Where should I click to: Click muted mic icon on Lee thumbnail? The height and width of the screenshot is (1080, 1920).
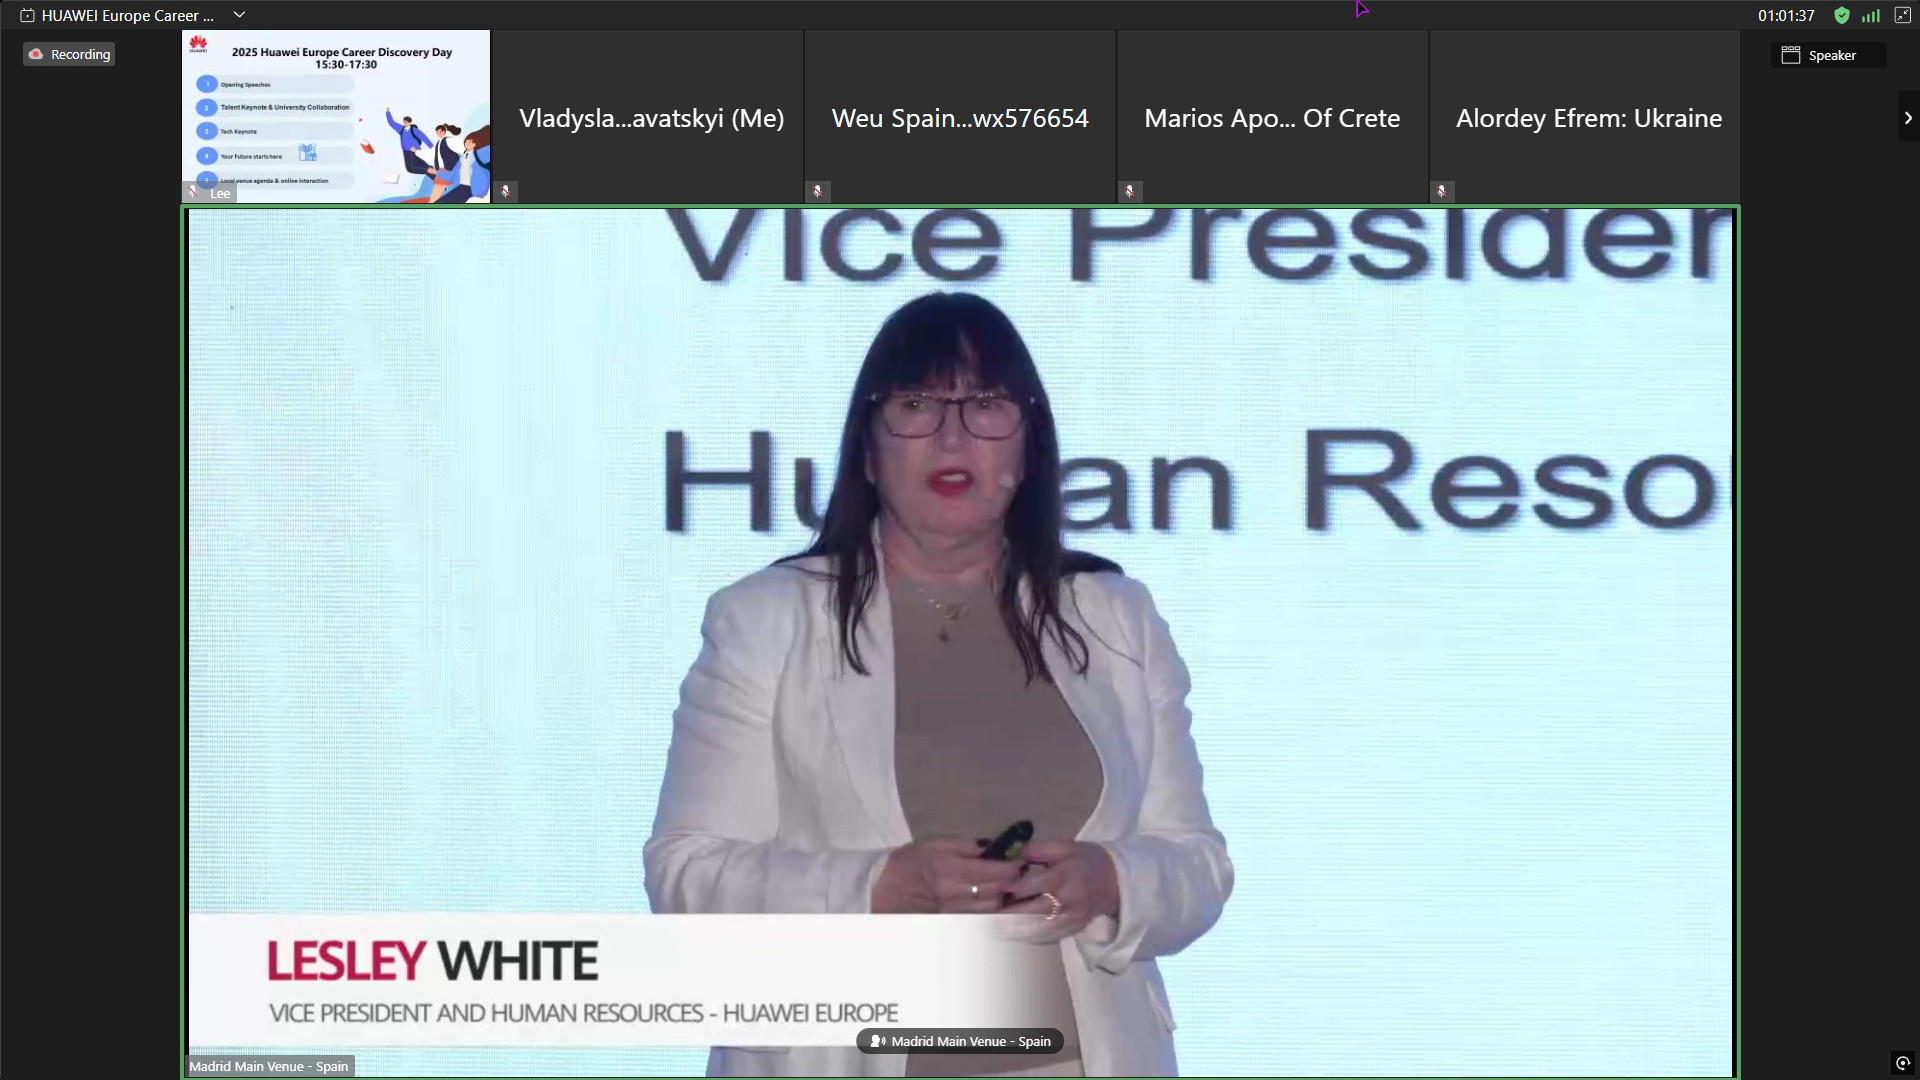click(x=193, y=193)
